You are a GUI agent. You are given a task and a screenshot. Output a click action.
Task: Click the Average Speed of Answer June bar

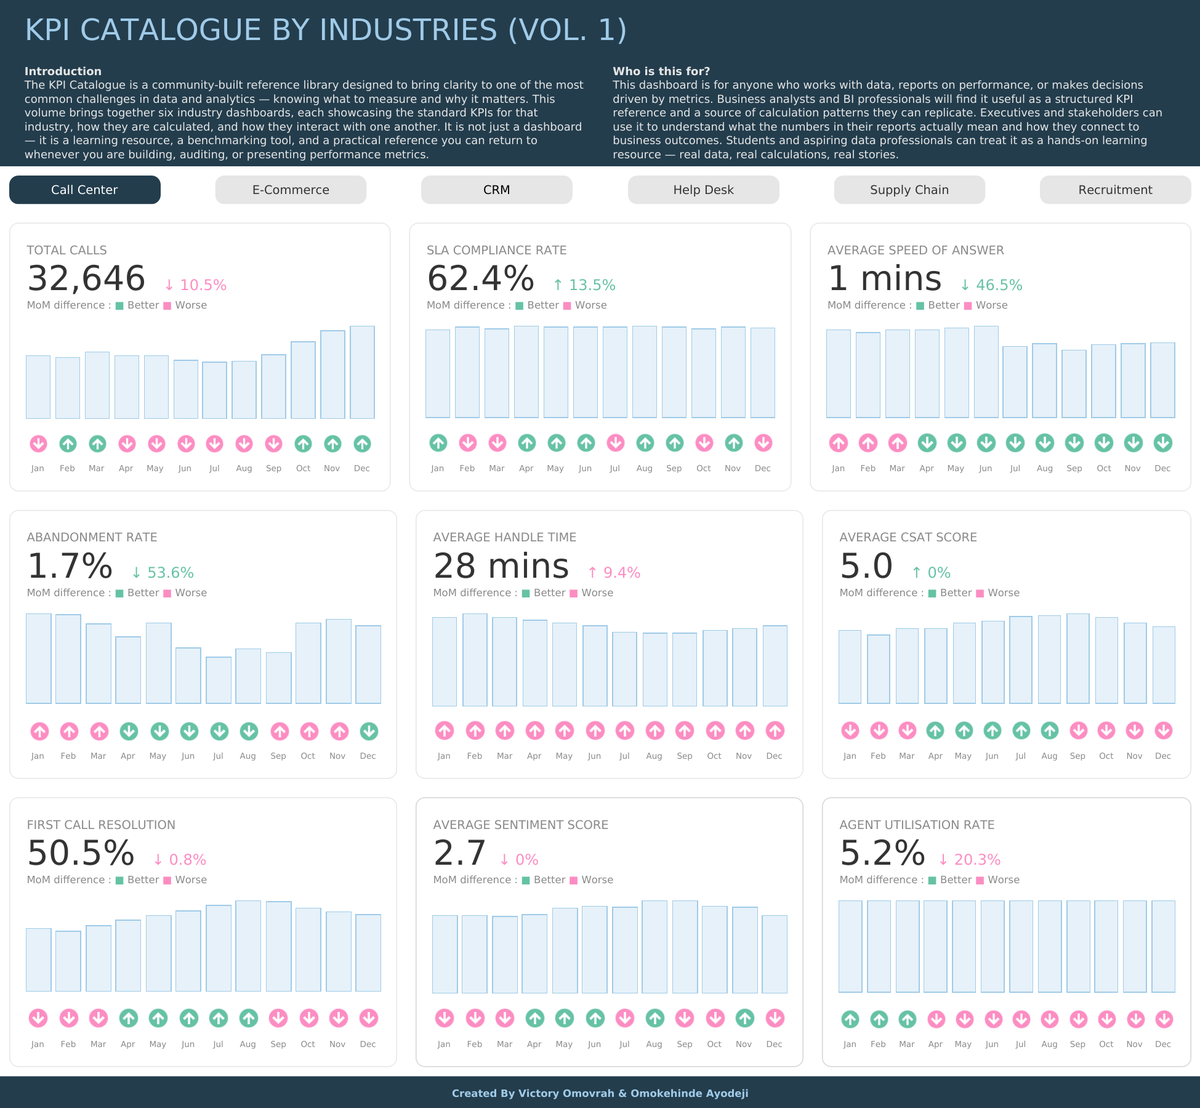click(x=986, y=372)
